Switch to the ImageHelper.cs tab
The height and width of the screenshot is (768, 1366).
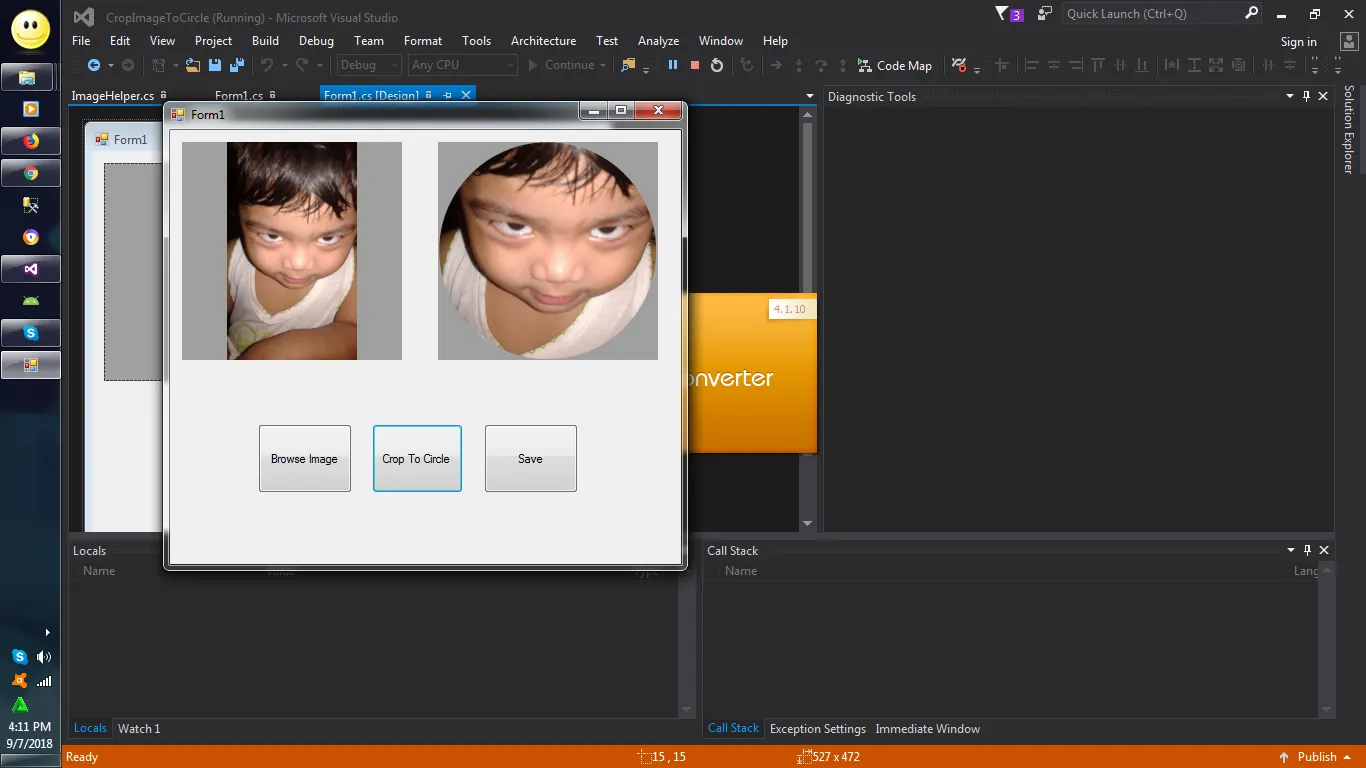coord(112,96)
